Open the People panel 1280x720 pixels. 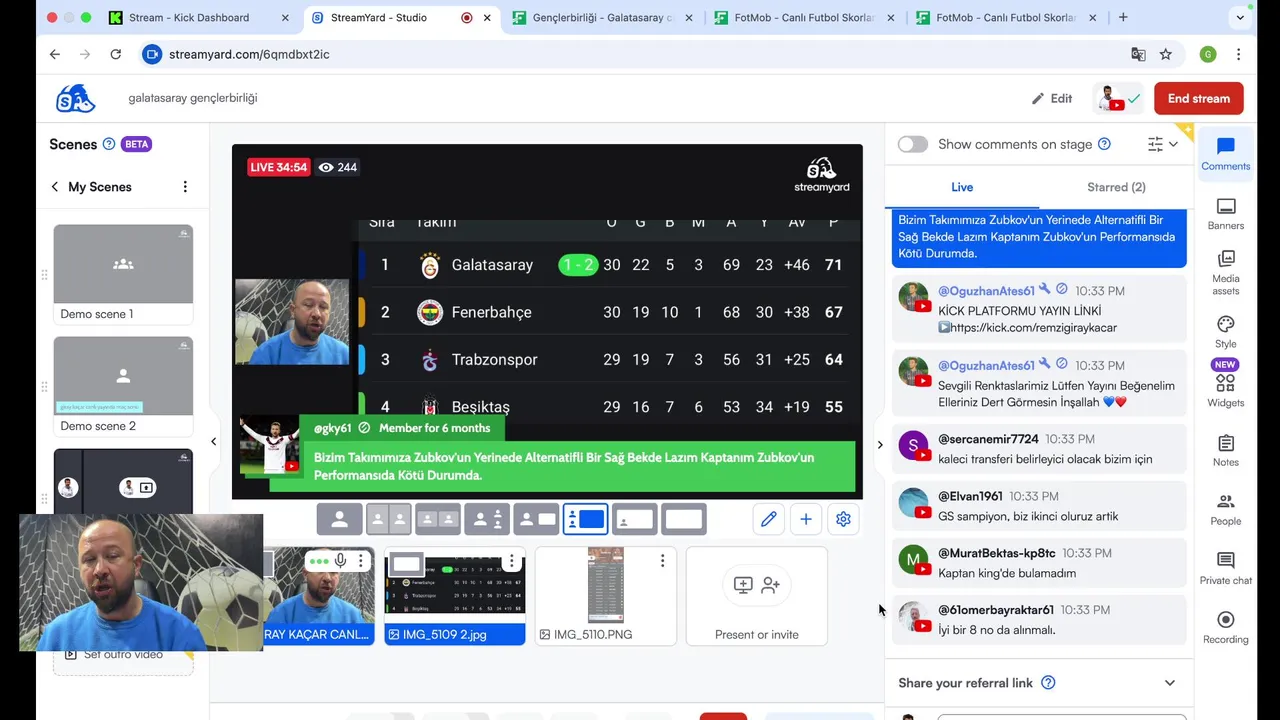coord(1225,509)
